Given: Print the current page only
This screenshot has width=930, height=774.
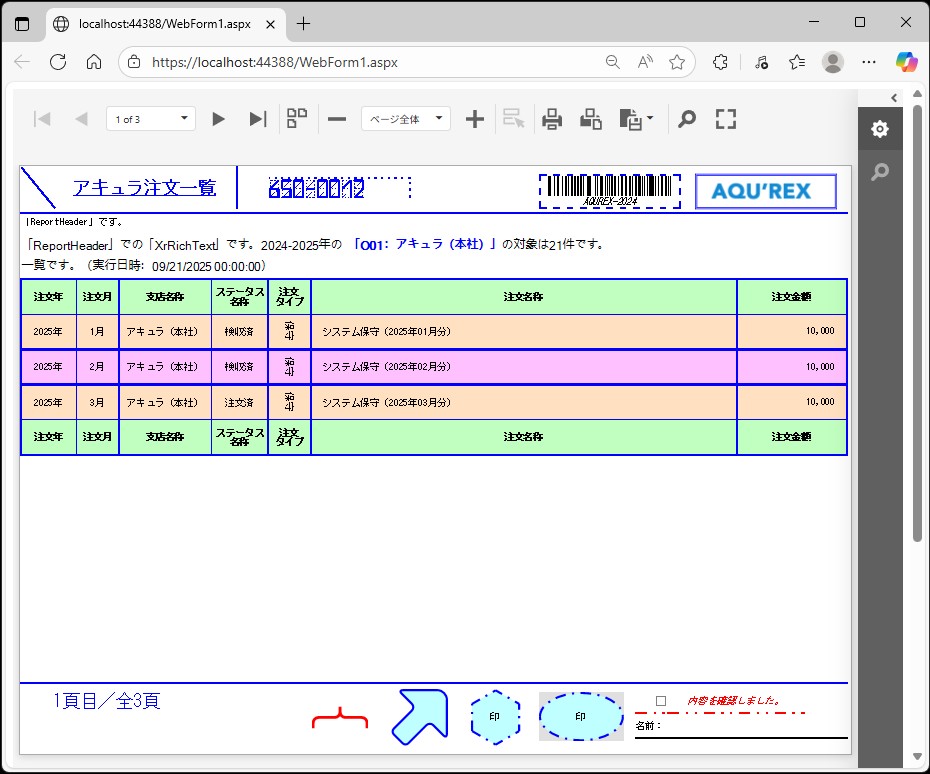Looking at the screenshot, I should (x=591, y=119).
